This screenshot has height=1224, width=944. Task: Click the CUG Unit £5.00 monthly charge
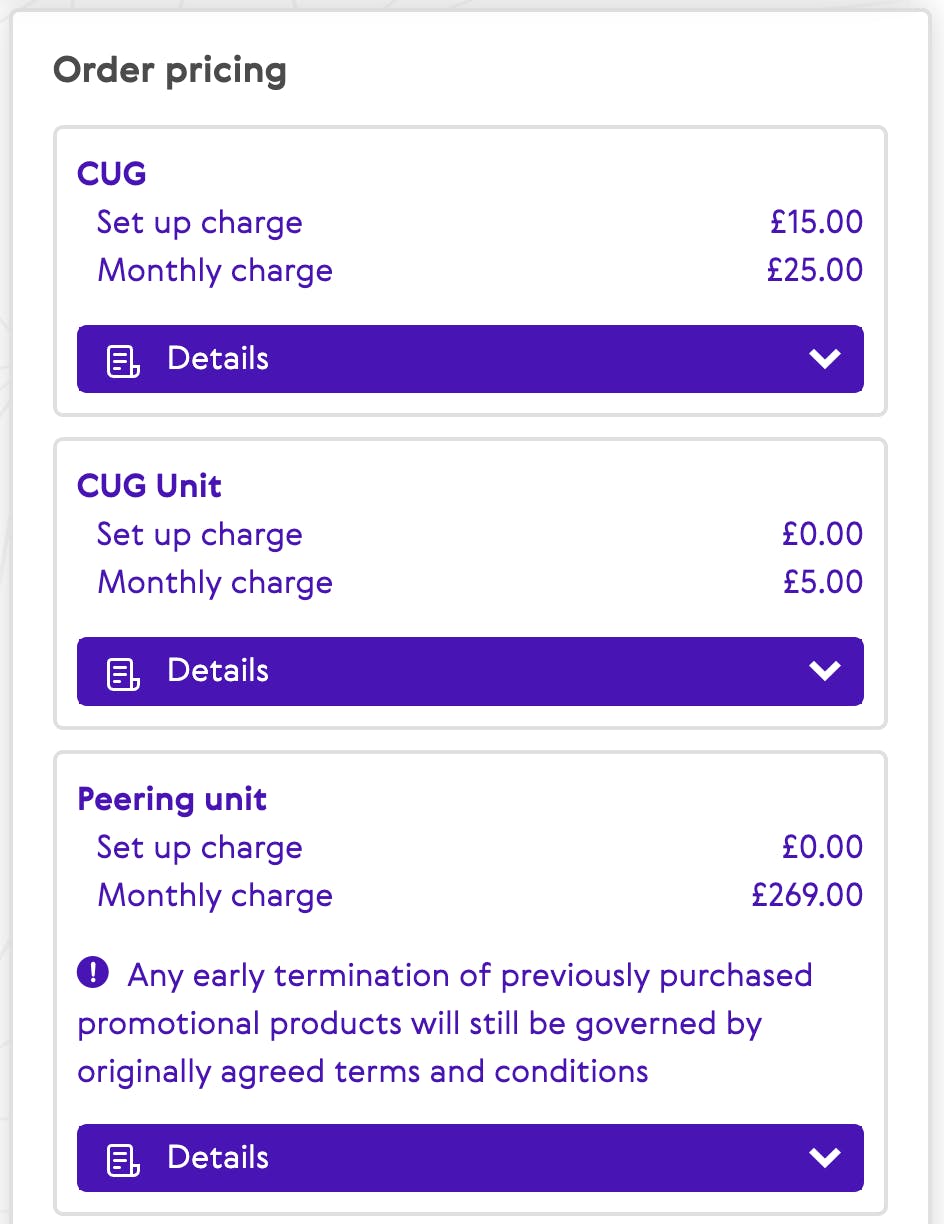[822, 582]
